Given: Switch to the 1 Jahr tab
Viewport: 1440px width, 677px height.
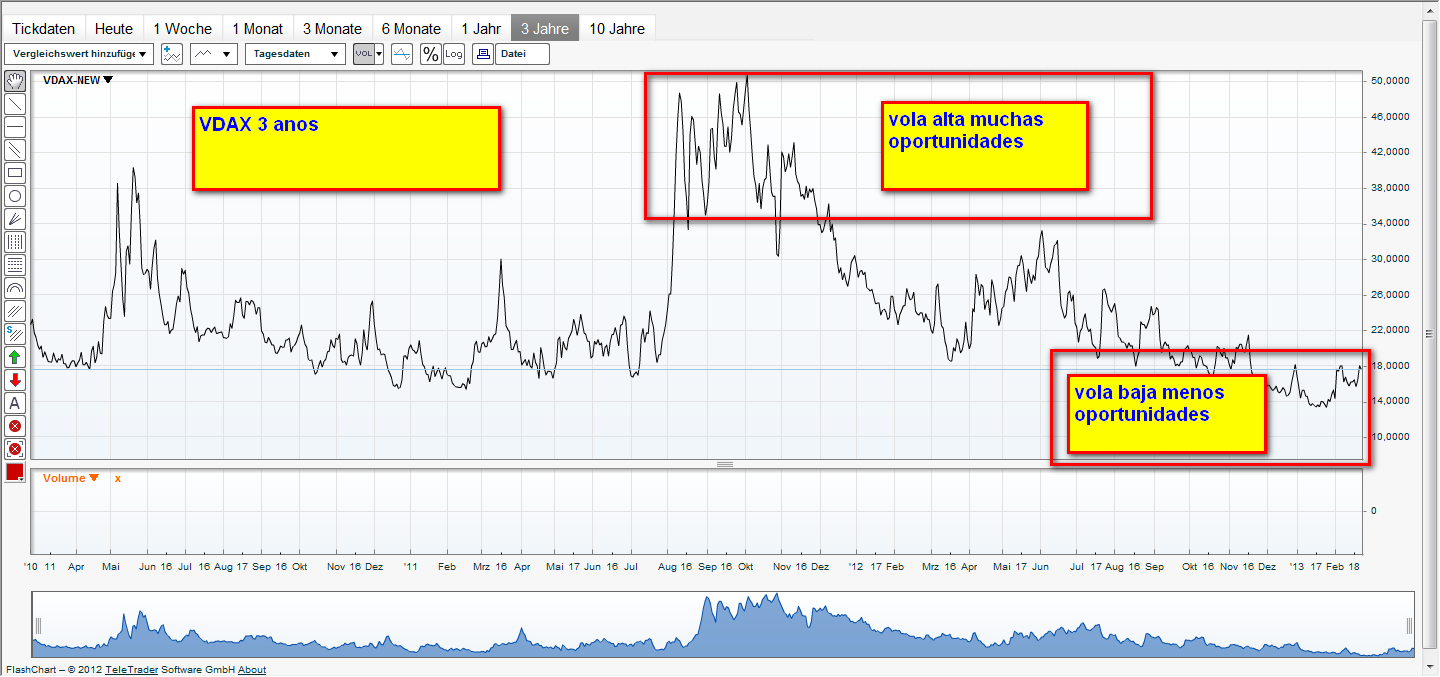Looking at the screenshot, I should [x=480, y=29].
